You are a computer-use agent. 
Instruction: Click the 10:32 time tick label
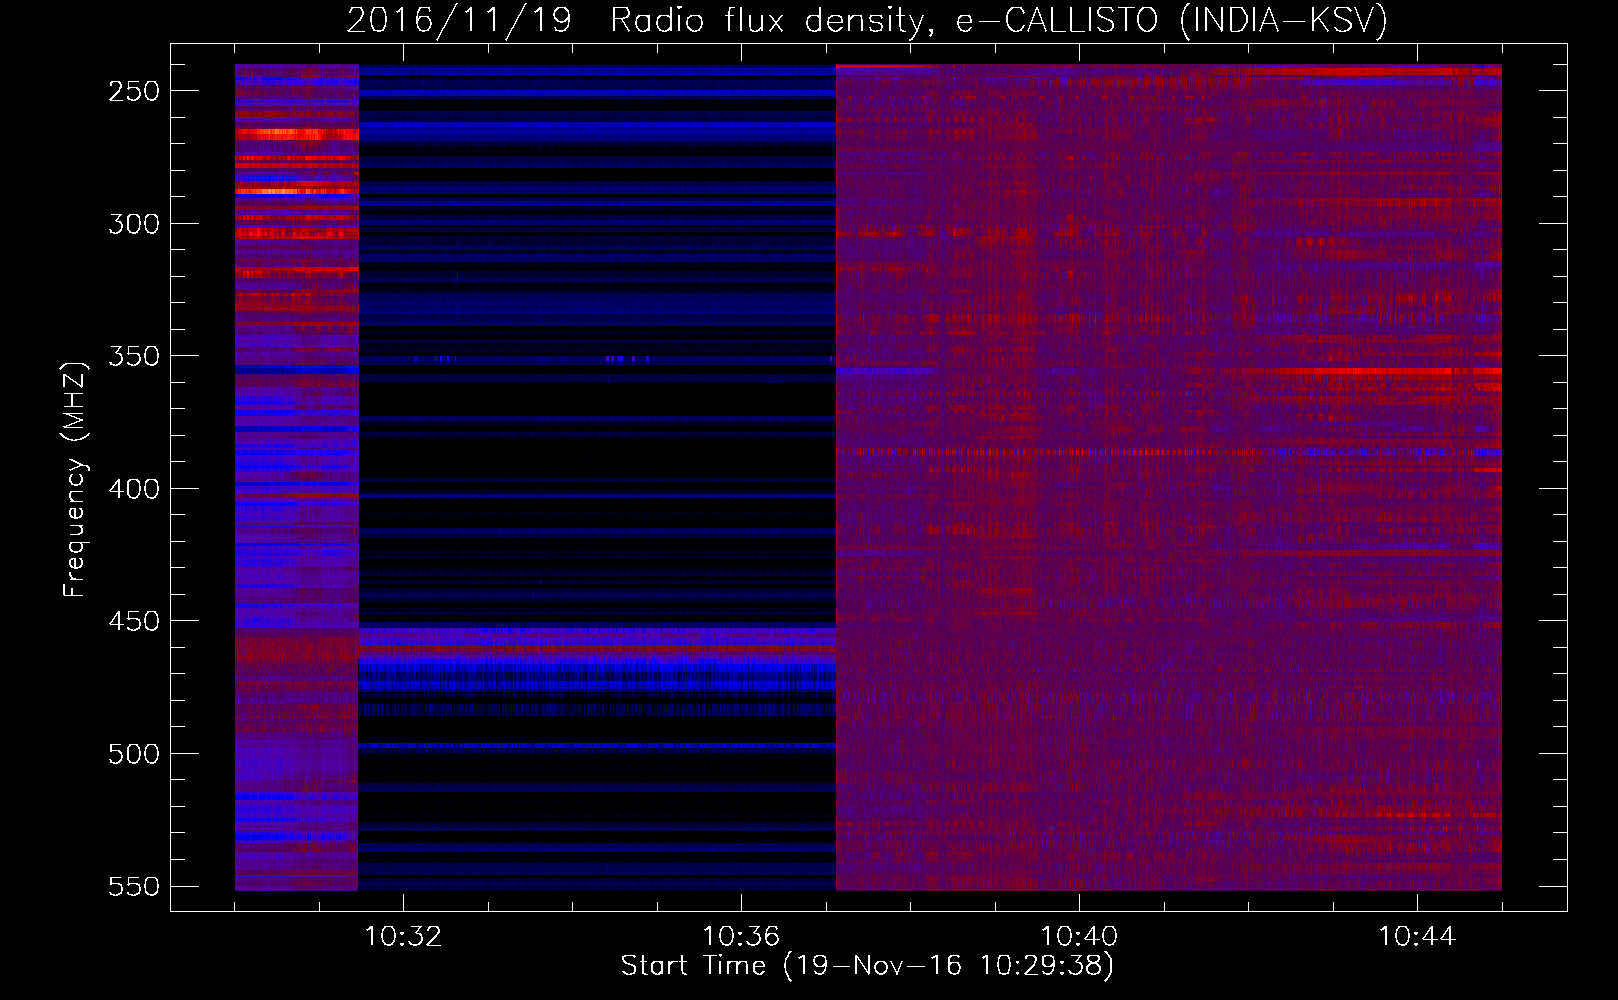tap(403, 937)
